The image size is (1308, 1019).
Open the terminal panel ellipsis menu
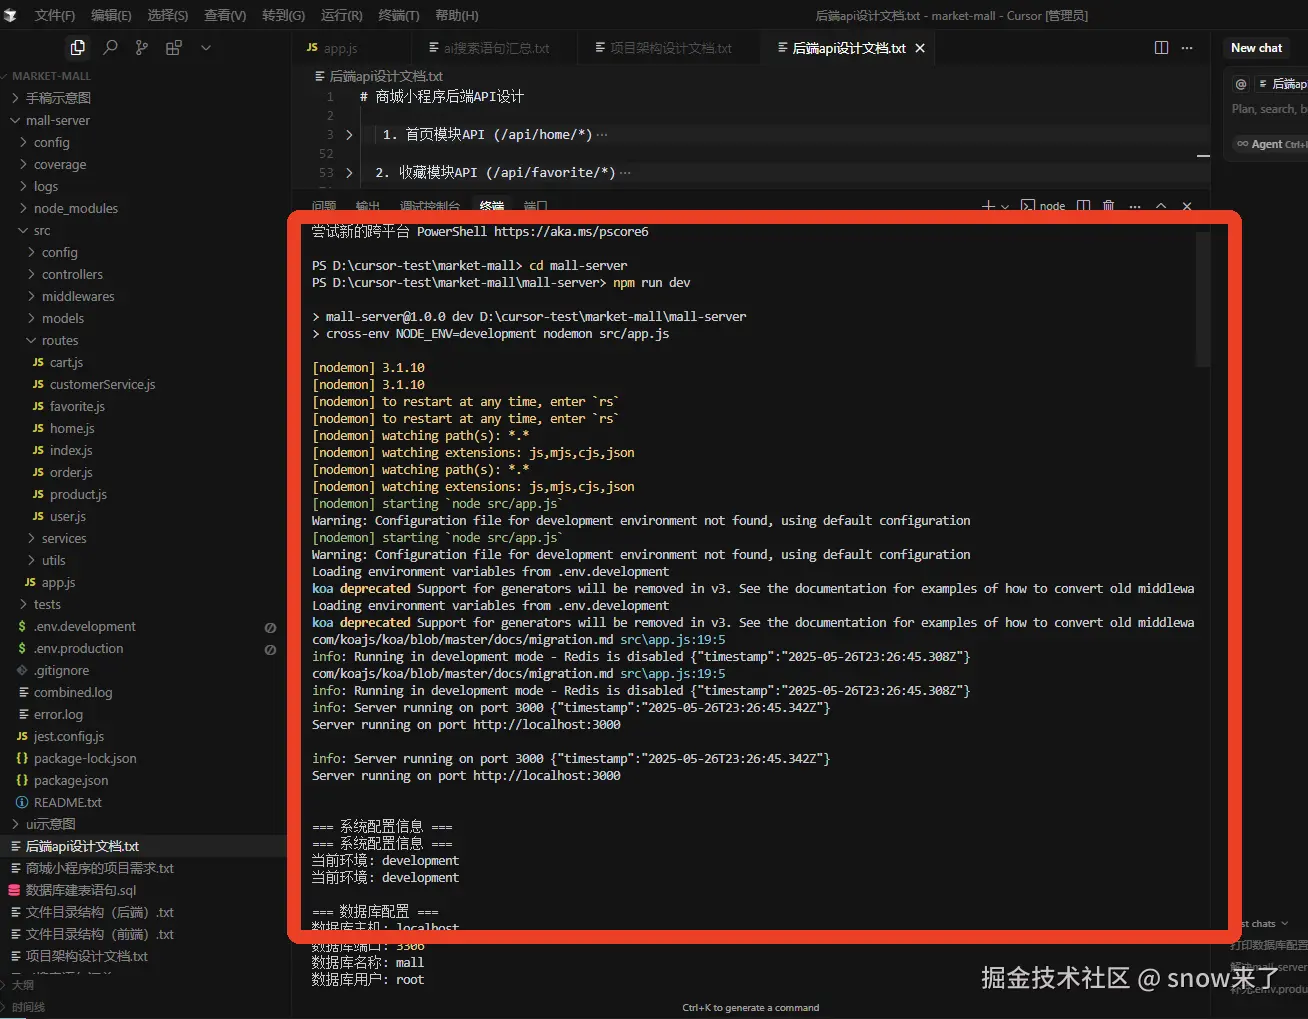pyautogui.click(x=1135, y=206)
